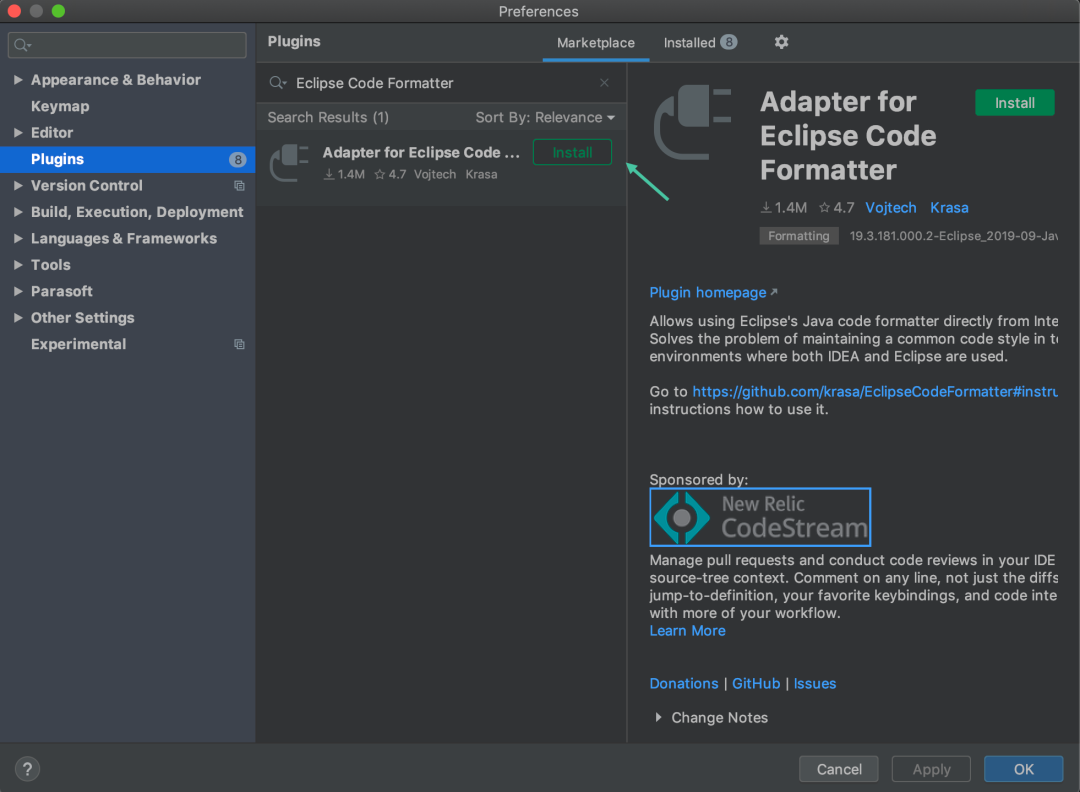Open the plugin manager settings gear icon
This screenshot has width=1080, height=792.
[x=781, y=42]
